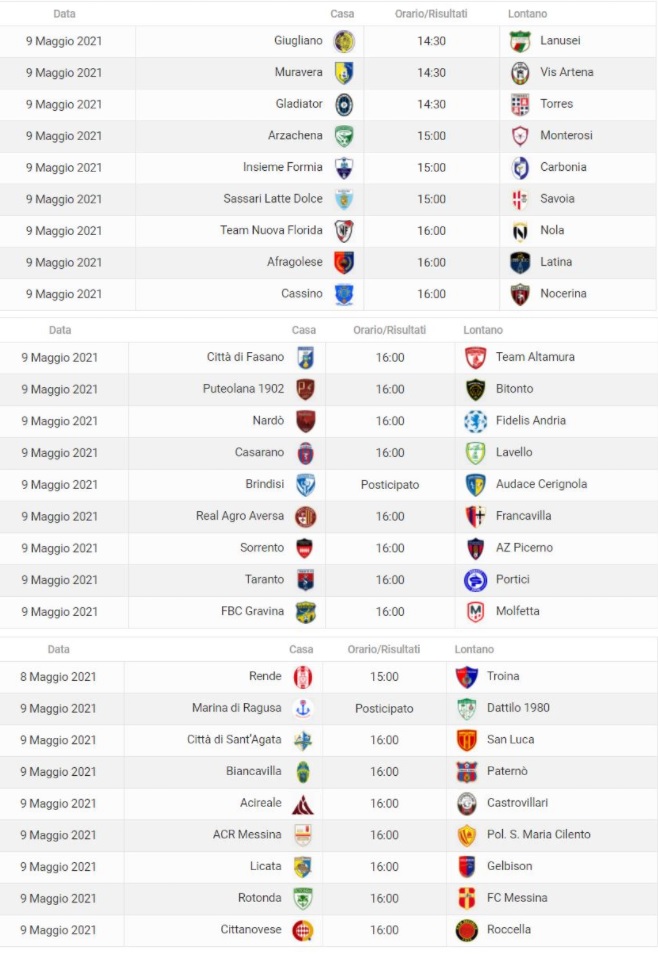Click the Acireale team crest
The width and height of the screenshot is (658, 957).
pyautogui.click(x=303, y=803)
